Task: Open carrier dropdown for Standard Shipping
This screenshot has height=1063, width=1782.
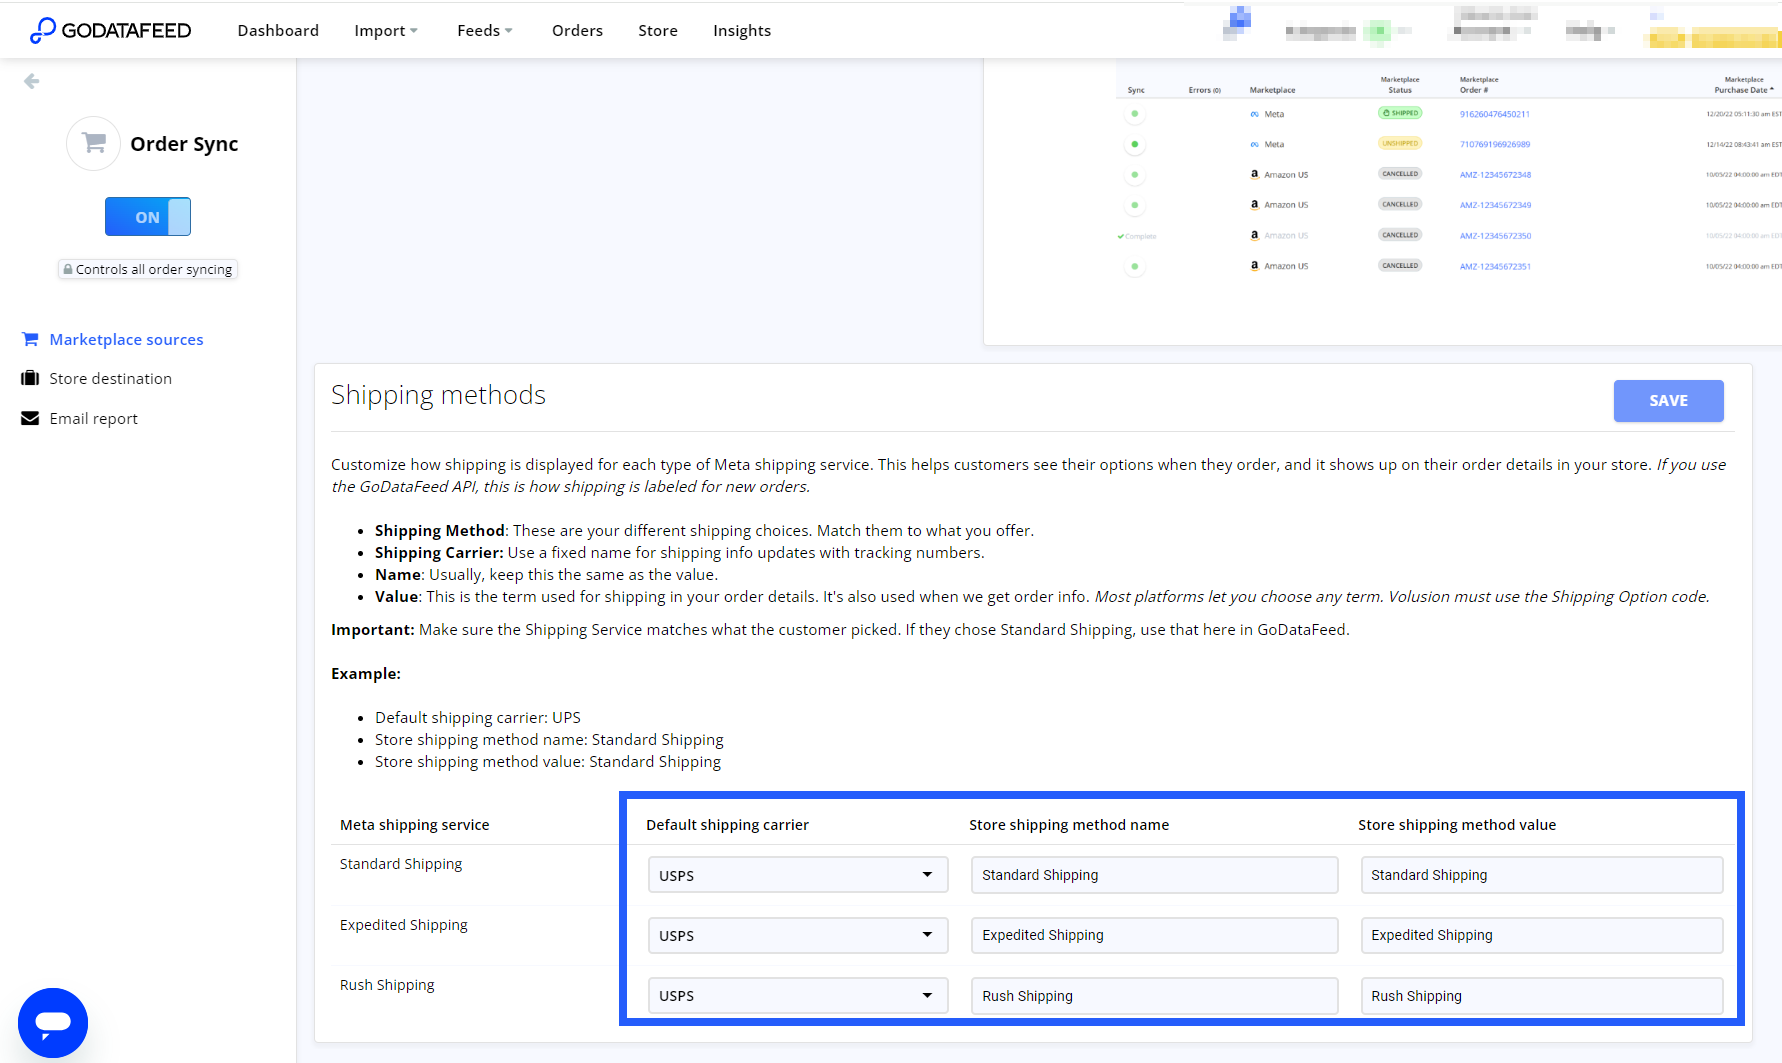Action: [x=797, y=875]
